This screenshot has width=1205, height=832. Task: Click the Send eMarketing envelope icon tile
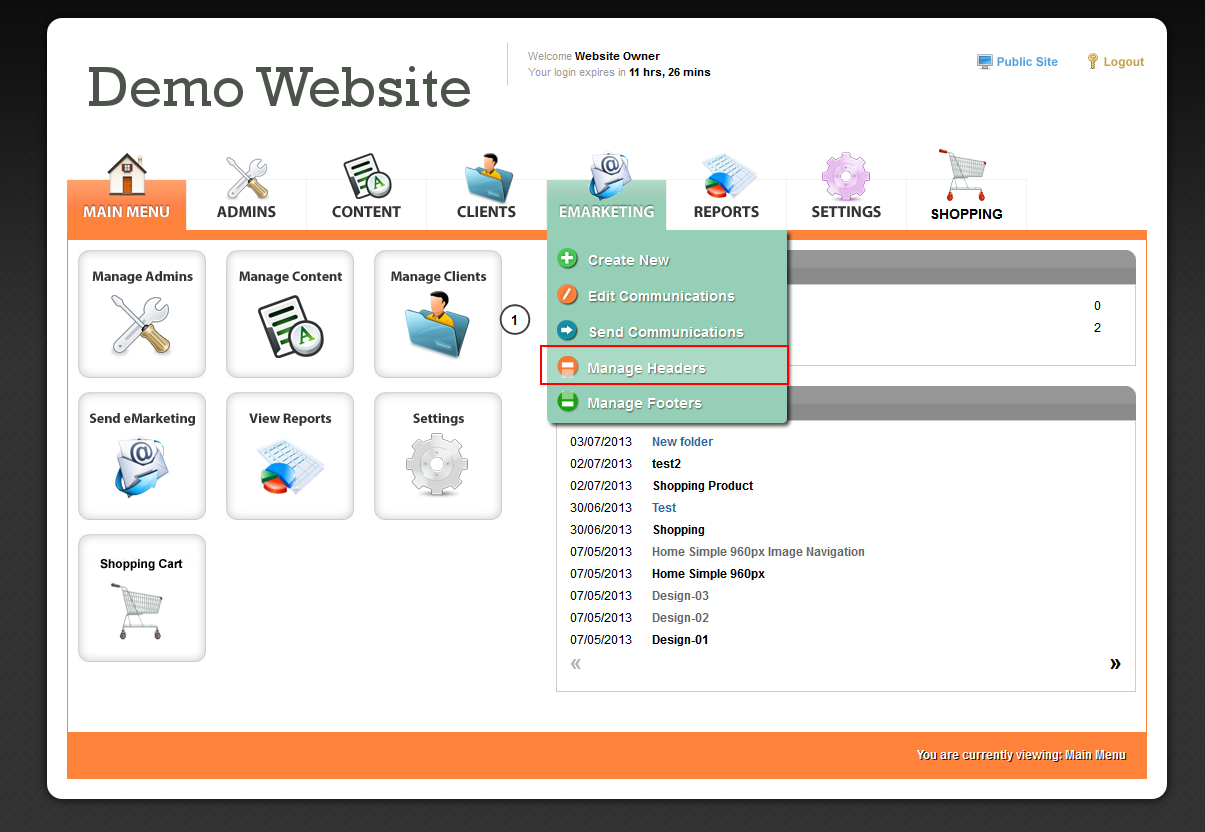(x=142, y=456)
